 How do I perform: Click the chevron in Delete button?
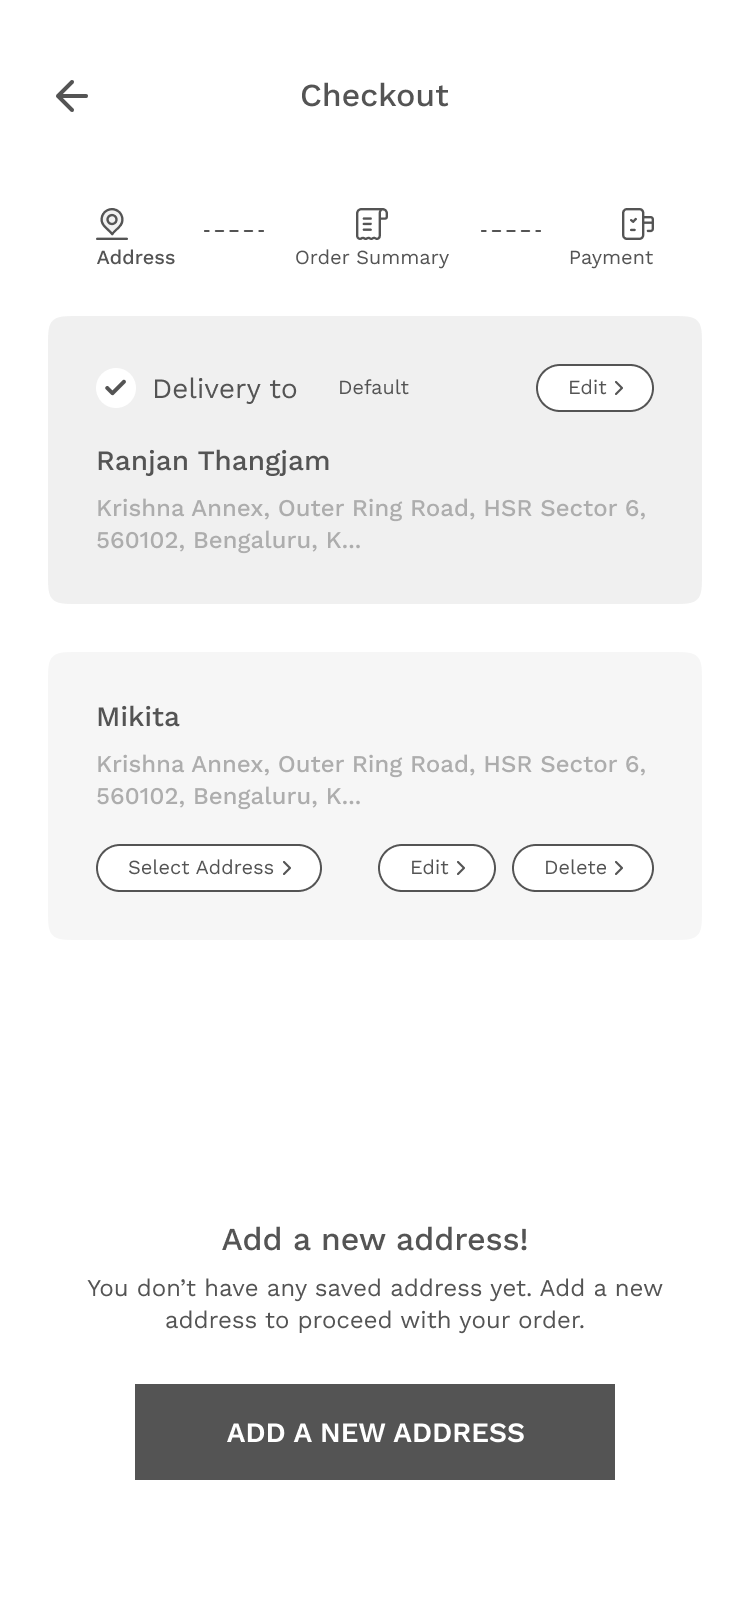pos(619,868)
